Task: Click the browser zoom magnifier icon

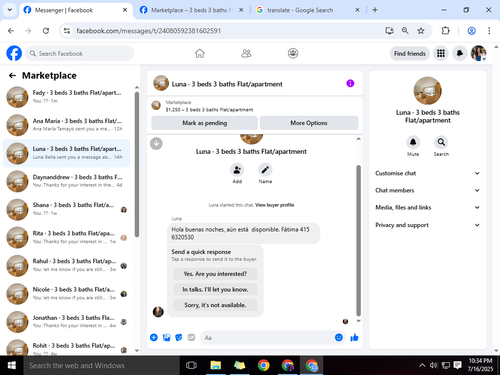Action: [405, 31]
